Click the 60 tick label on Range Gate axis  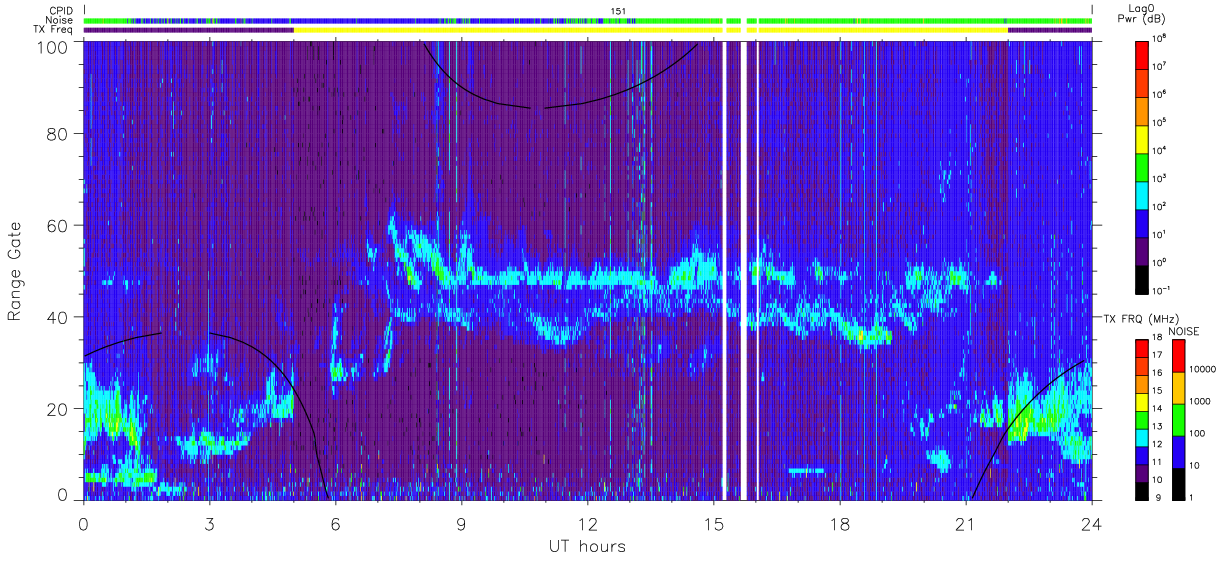tap(57, 225)
